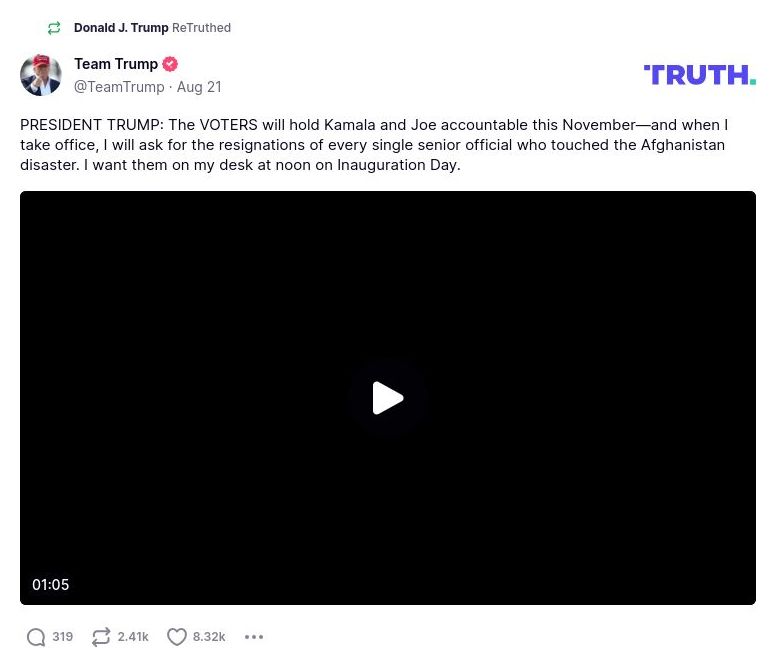Play the embedded video
The height and width of the screenshot is (668, 777).
pos(387,398)
